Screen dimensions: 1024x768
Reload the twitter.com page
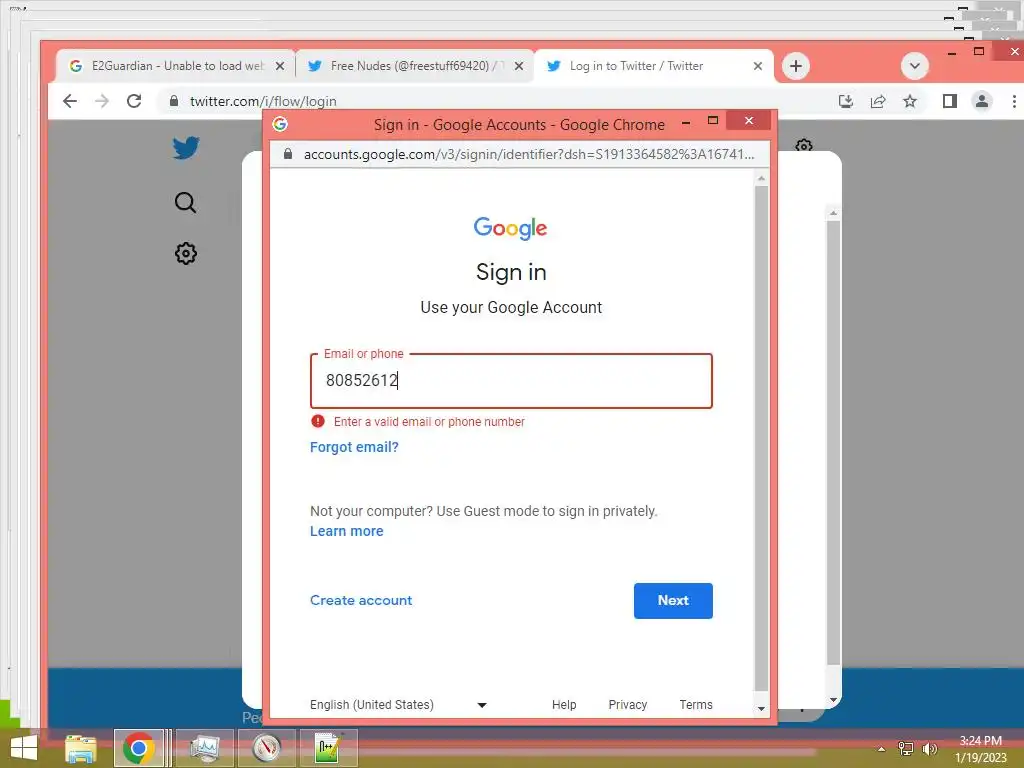point(134,101)
